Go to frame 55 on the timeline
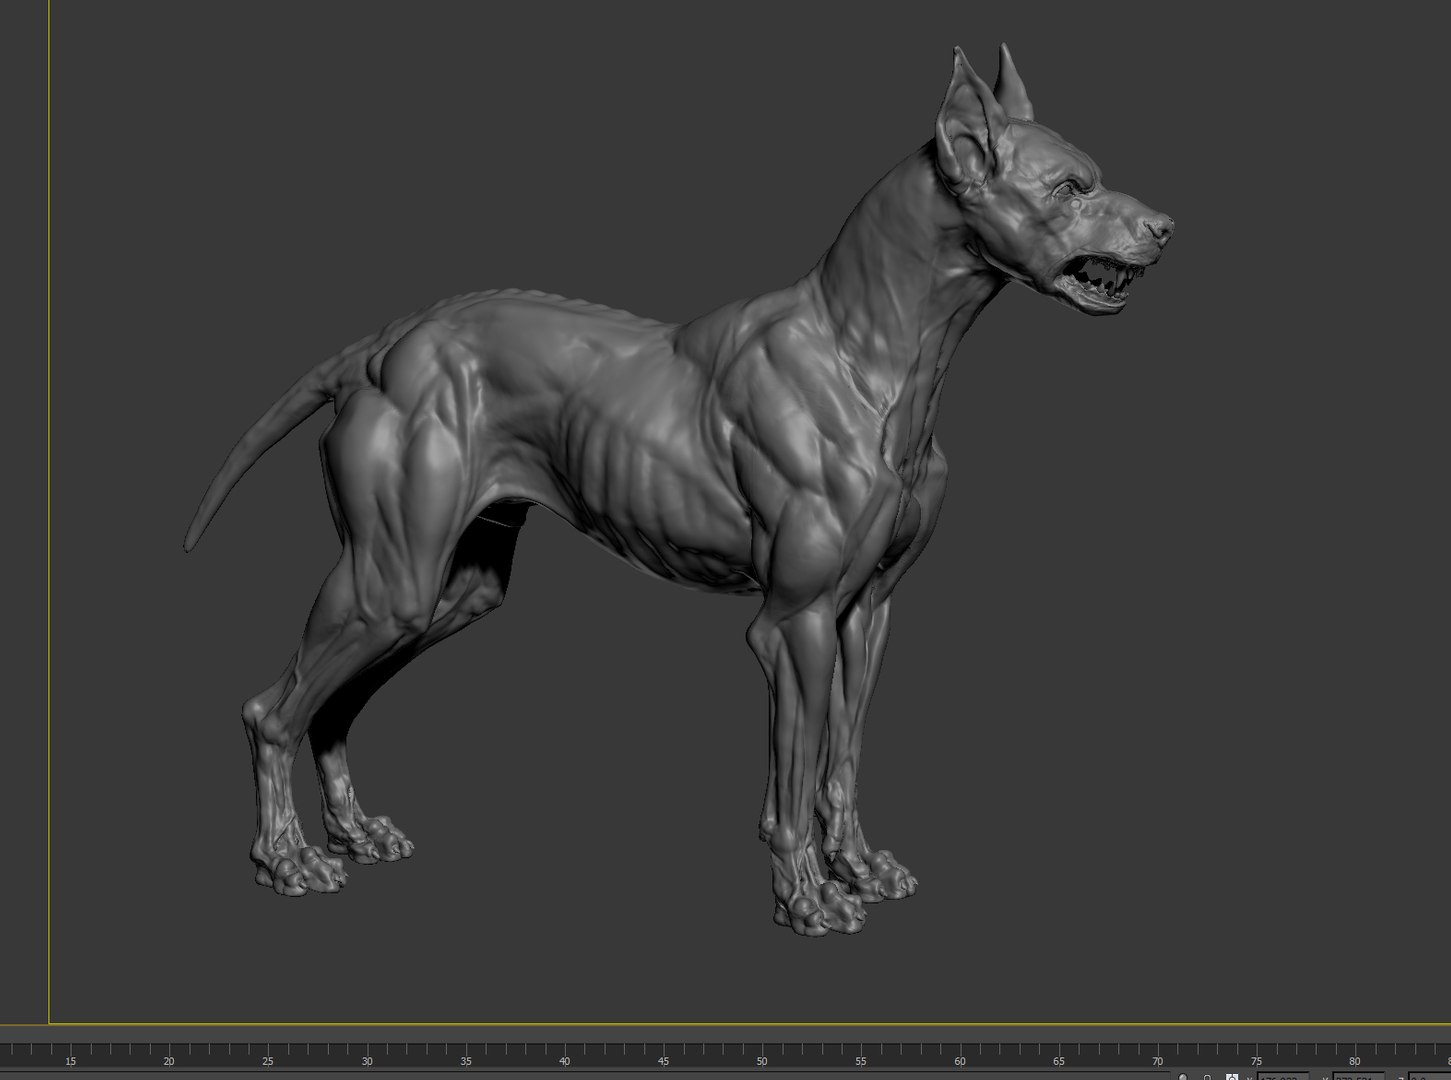 861,1061
